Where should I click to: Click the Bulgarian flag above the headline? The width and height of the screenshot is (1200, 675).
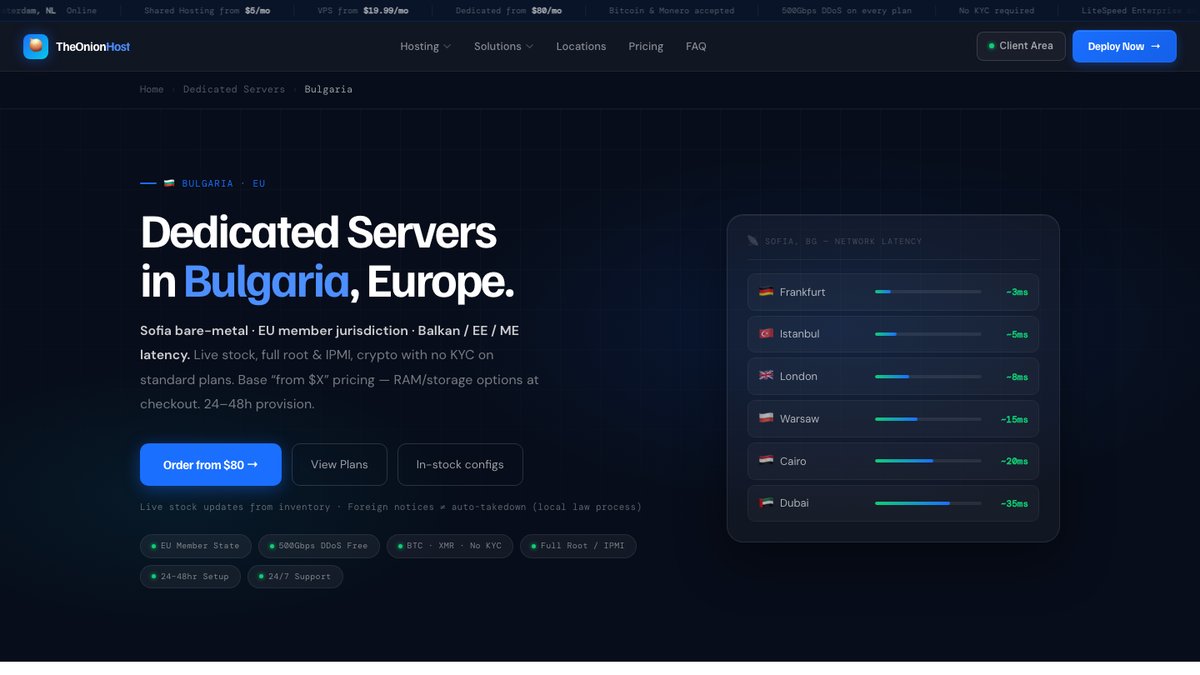point(169,184)
